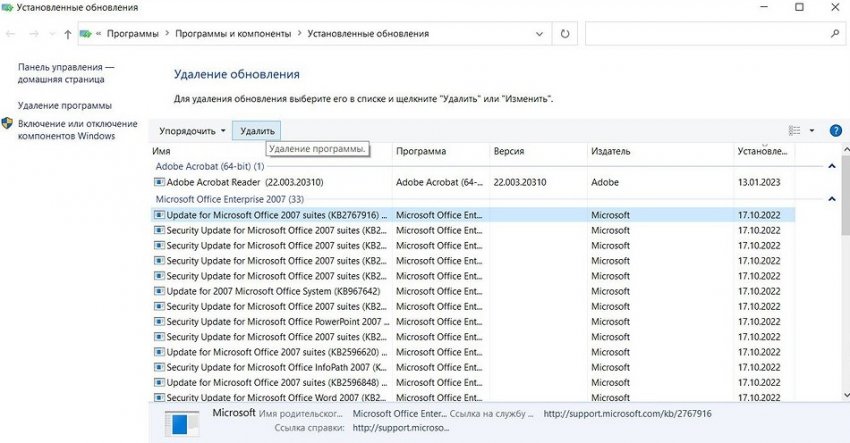Open Удаление программы link in sidebar
850x443 pixels.
tap(65, 105)
